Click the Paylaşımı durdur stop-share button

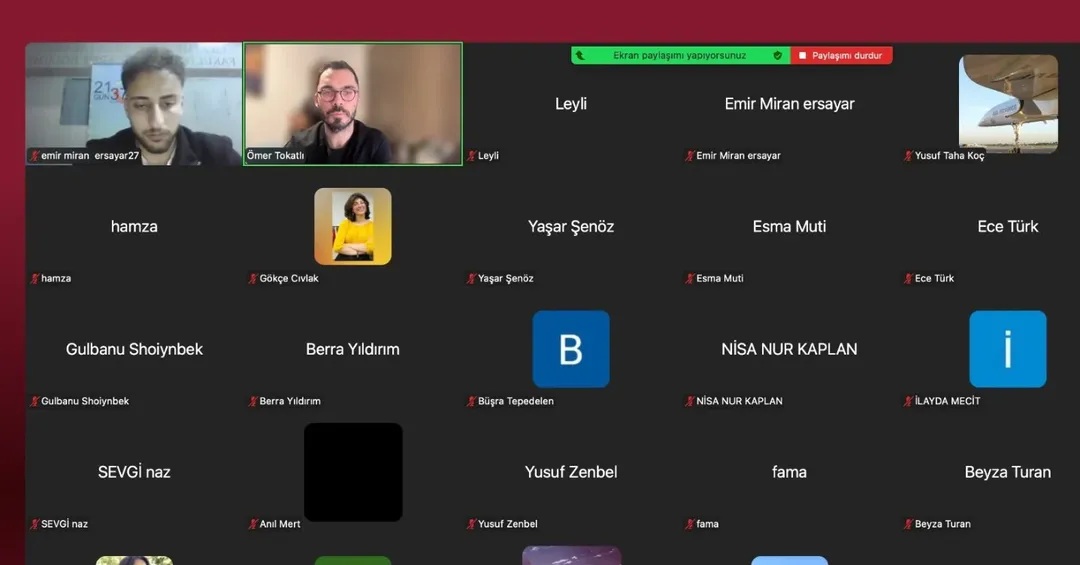click(x=840, y=56)
